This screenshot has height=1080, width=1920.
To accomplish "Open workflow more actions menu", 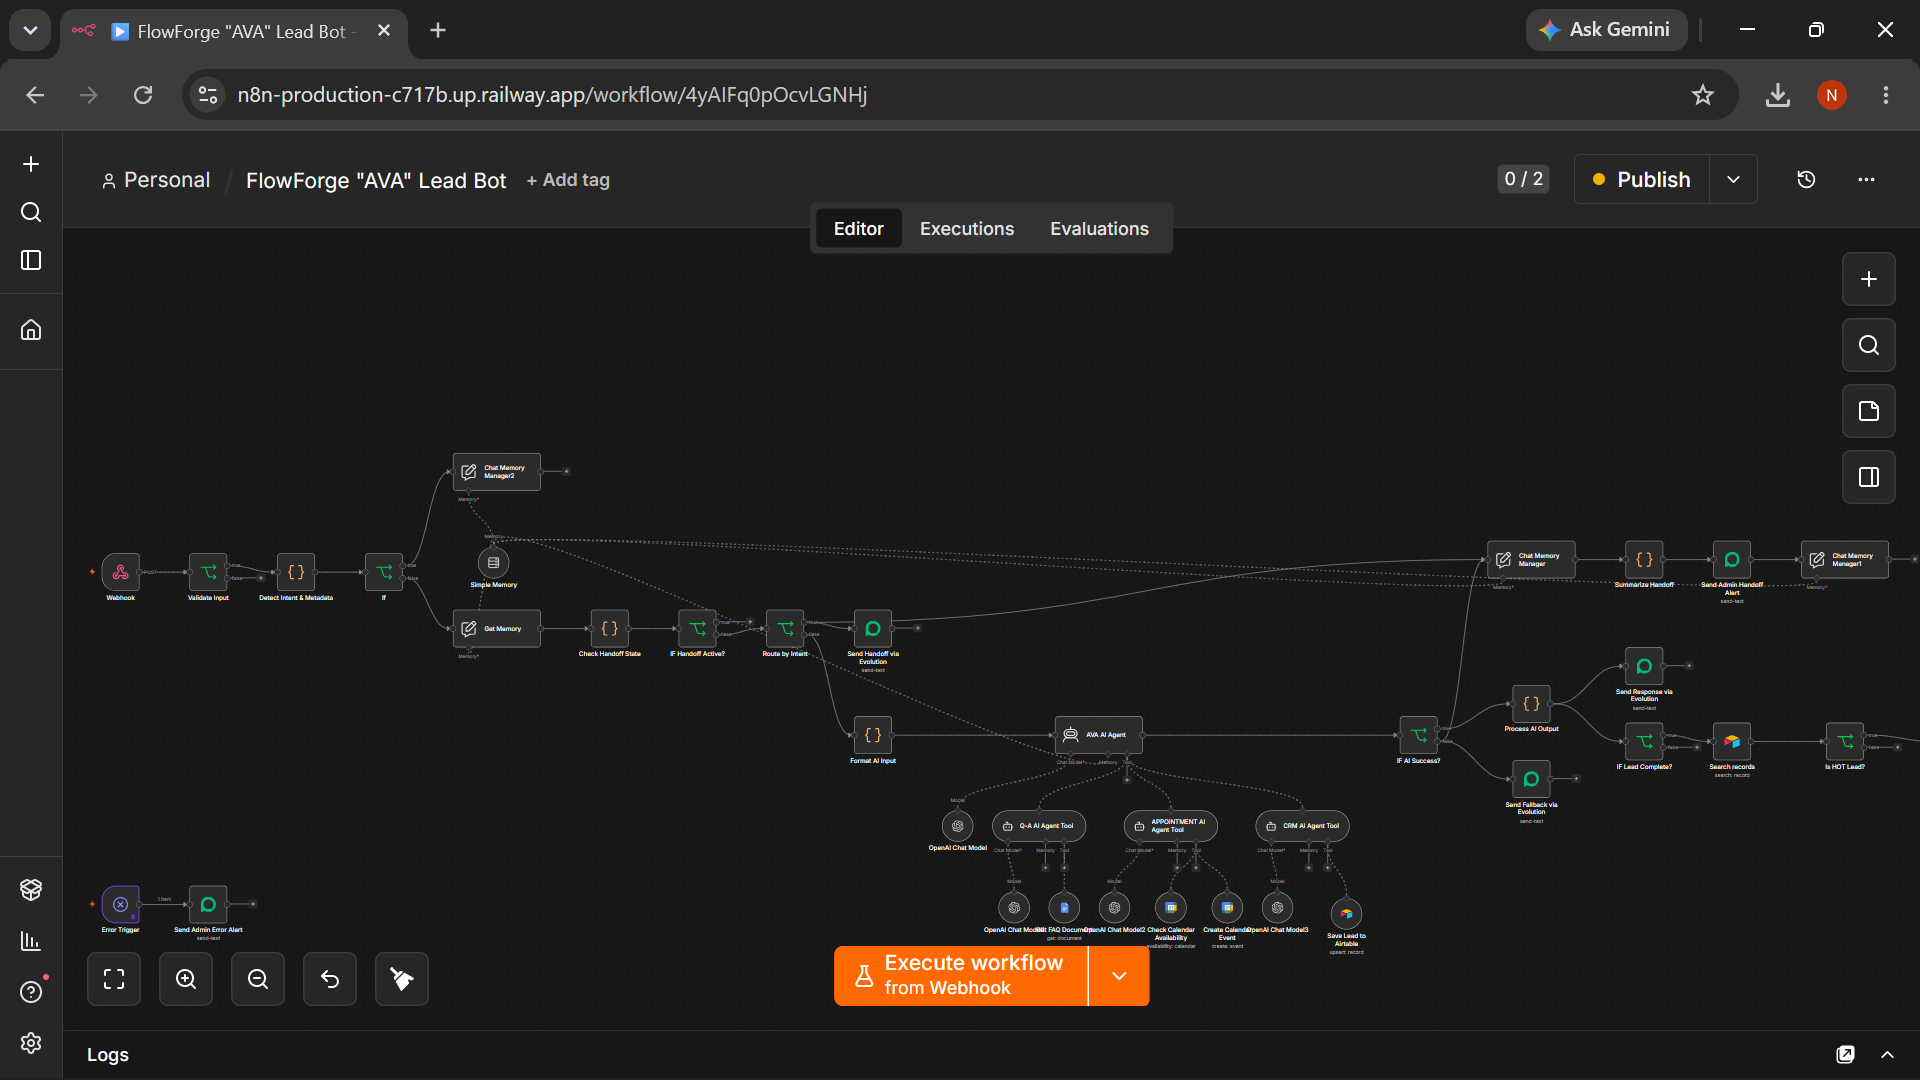I will (1866, 180).
